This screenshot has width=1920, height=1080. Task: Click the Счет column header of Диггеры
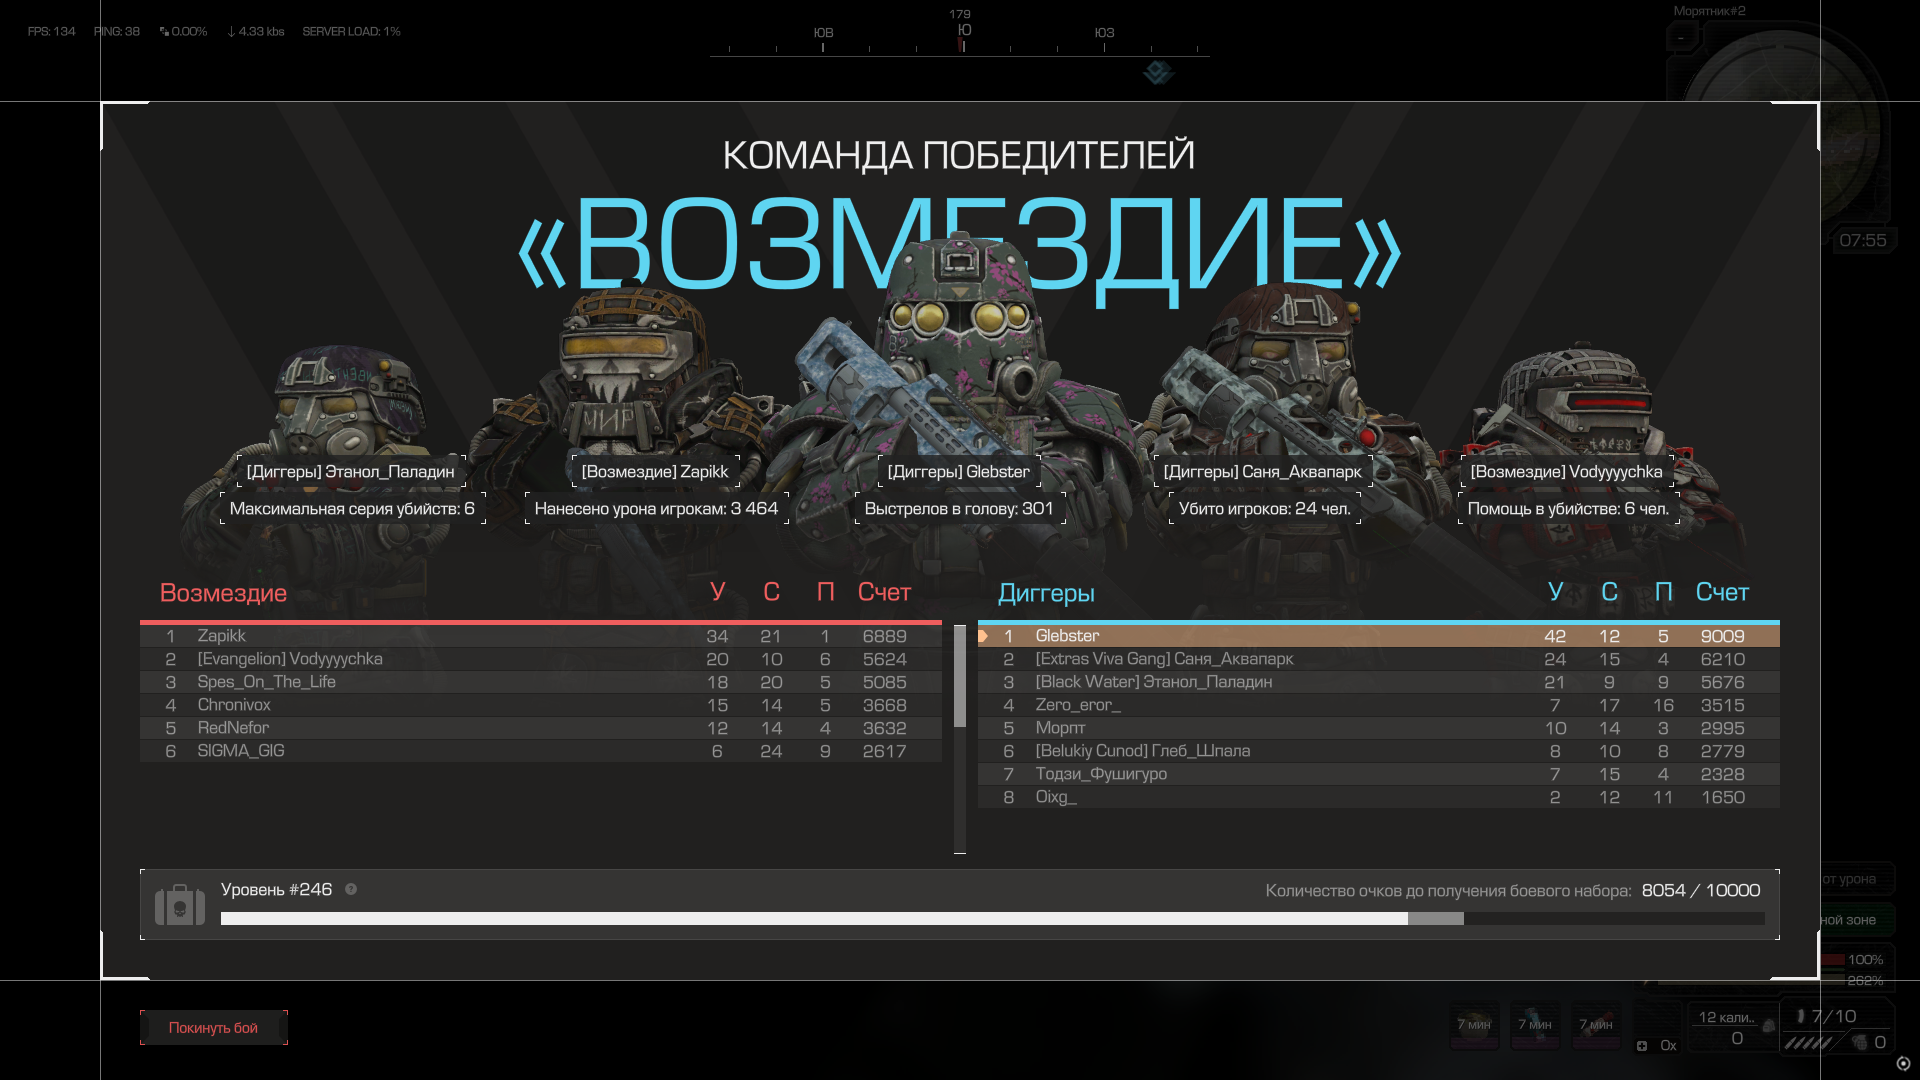1722,592
